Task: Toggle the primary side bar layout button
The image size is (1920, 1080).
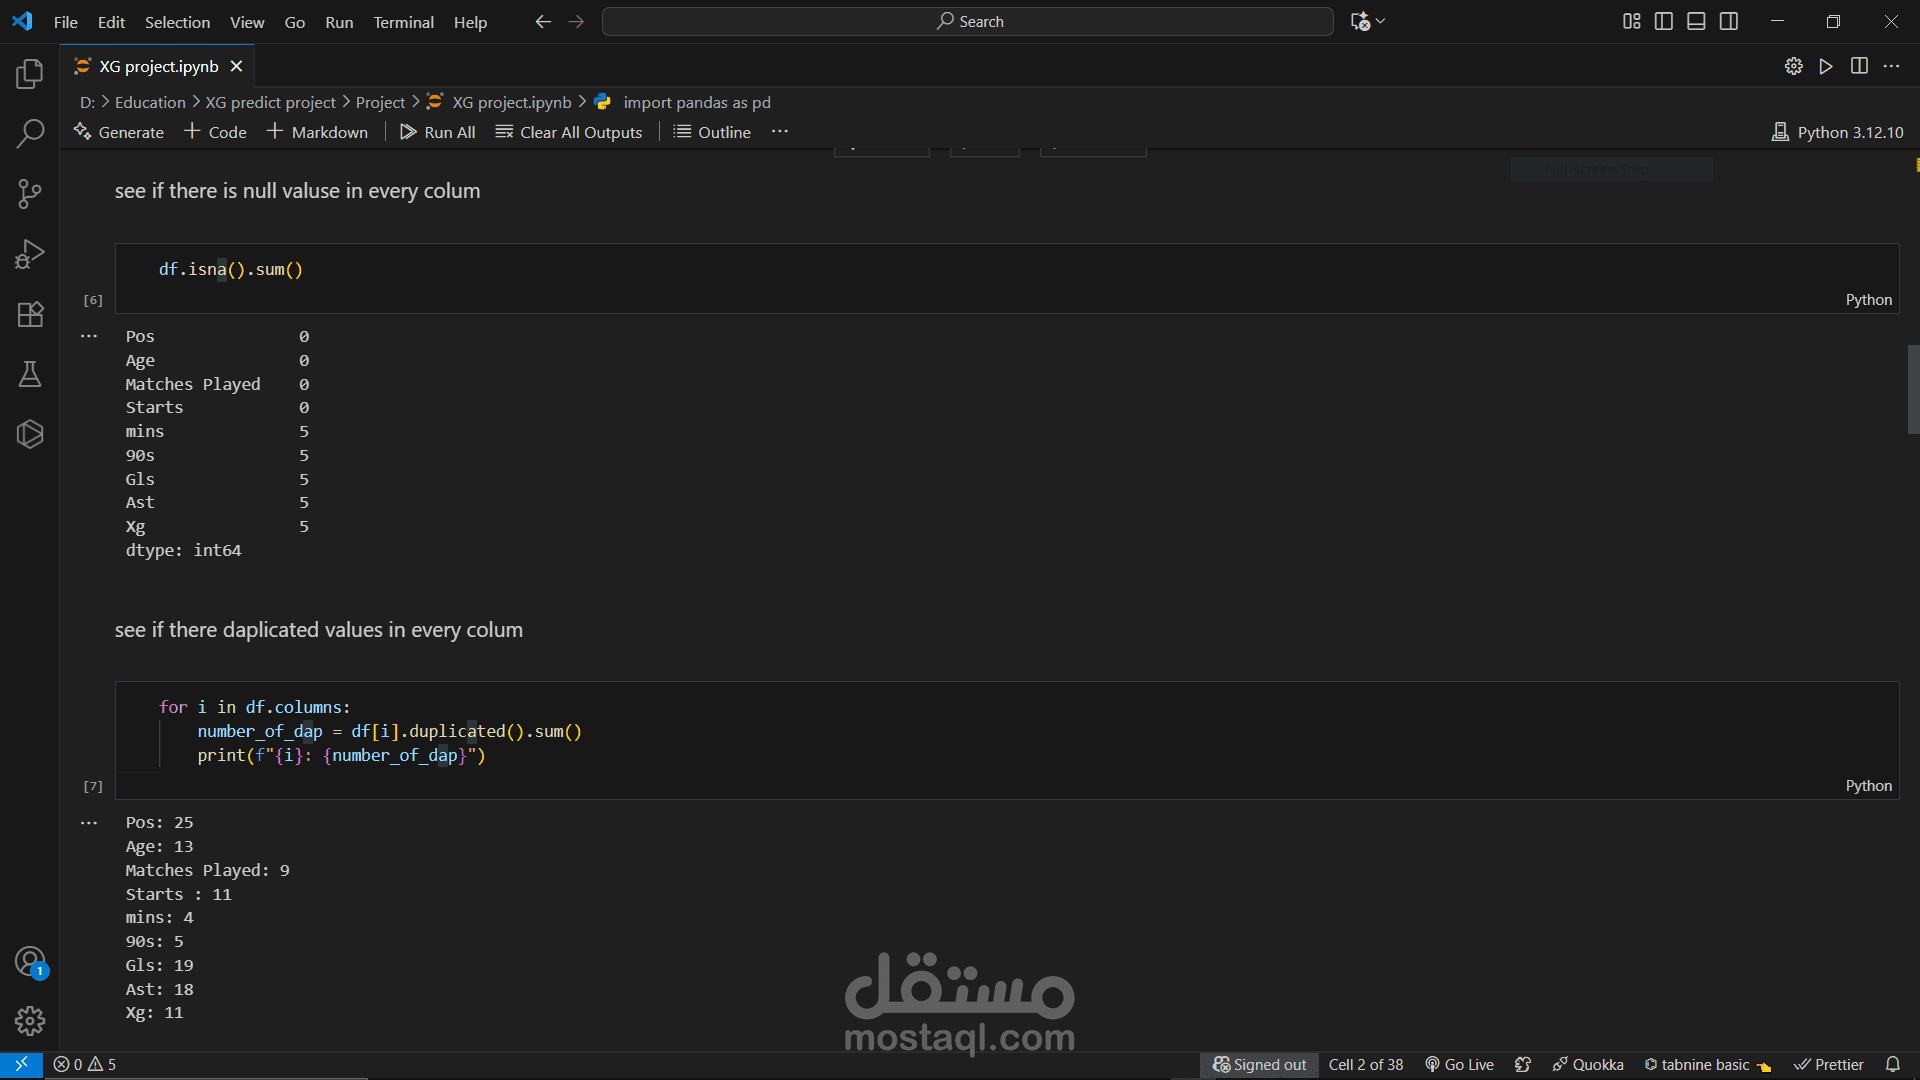Action: point(1664,21)
